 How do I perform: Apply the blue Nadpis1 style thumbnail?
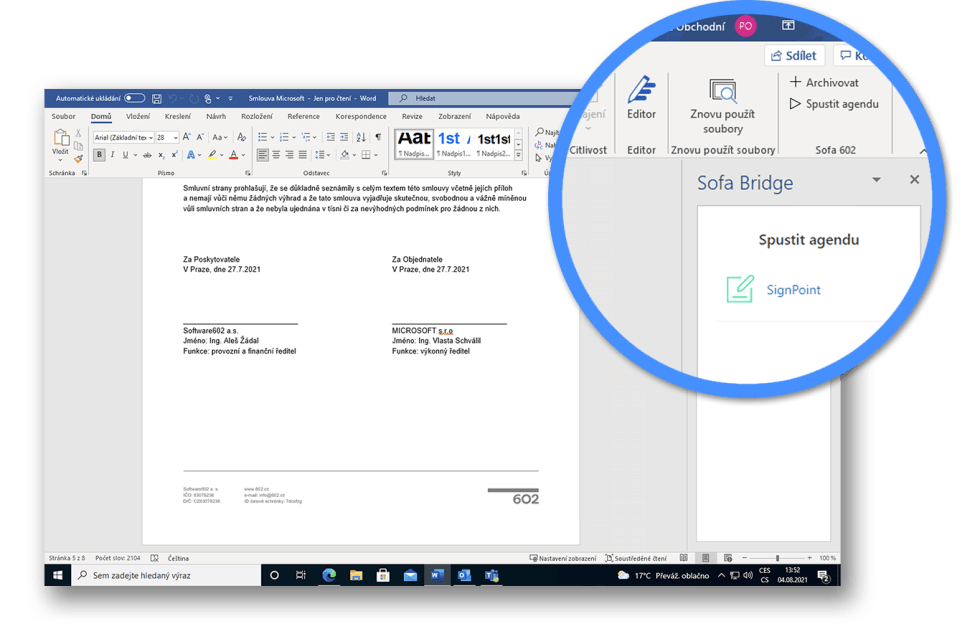(453, 144)
